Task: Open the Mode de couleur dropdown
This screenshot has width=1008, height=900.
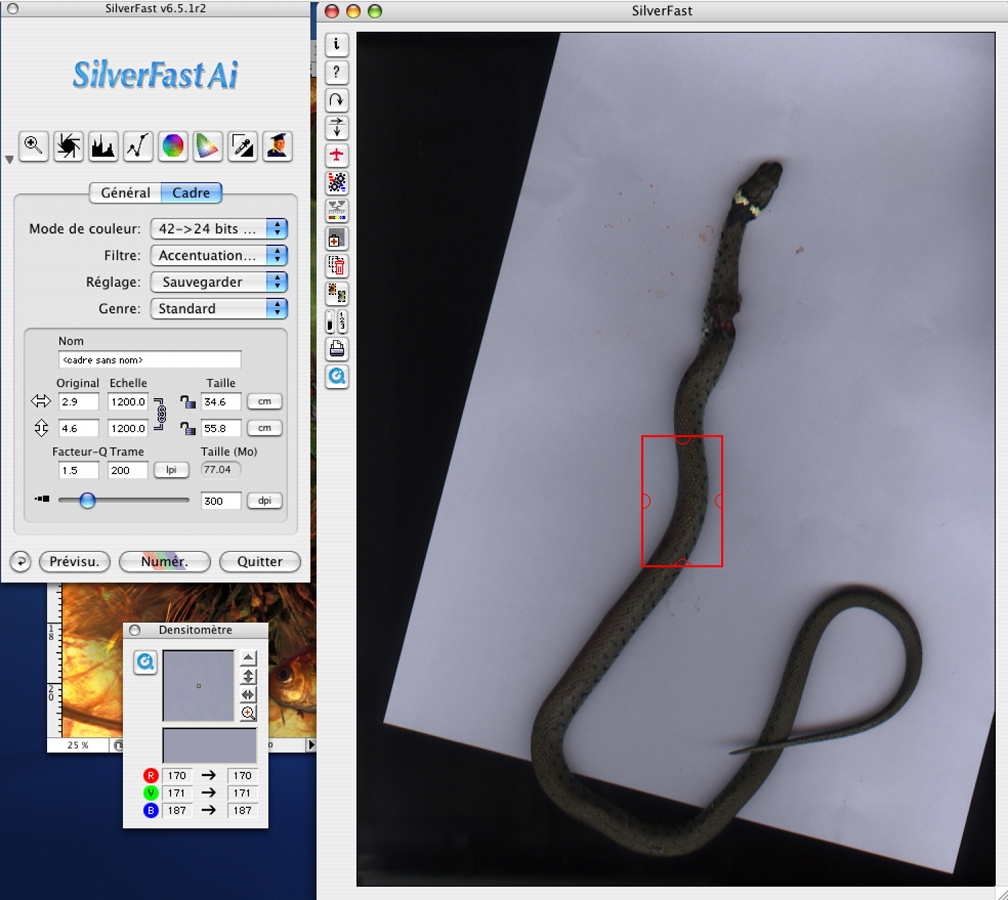Action: (x=218, y=229)
